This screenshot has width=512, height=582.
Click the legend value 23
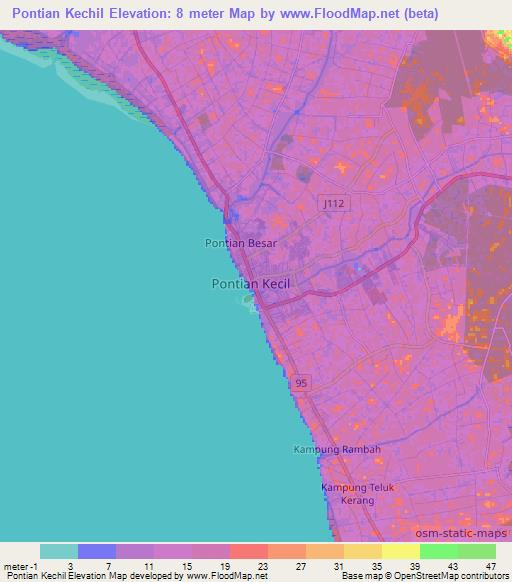[263, 566]
